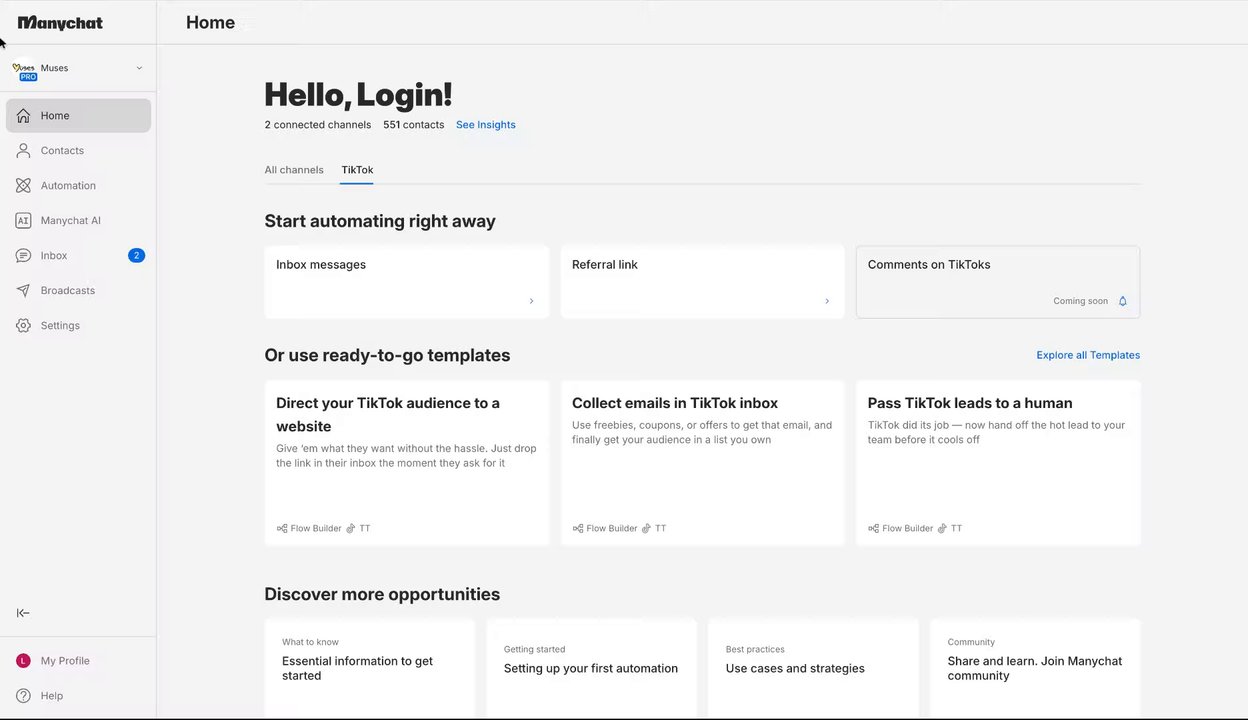Click the Muses PRO account logo
The height and width of the screenshot is (720, 1248).
tap(24, 70)
